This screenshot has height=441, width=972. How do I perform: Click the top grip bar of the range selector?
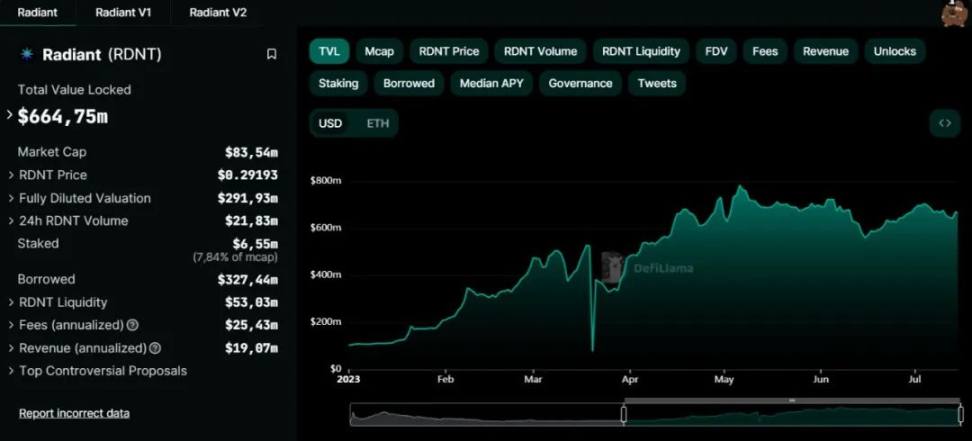click(792, 401)
